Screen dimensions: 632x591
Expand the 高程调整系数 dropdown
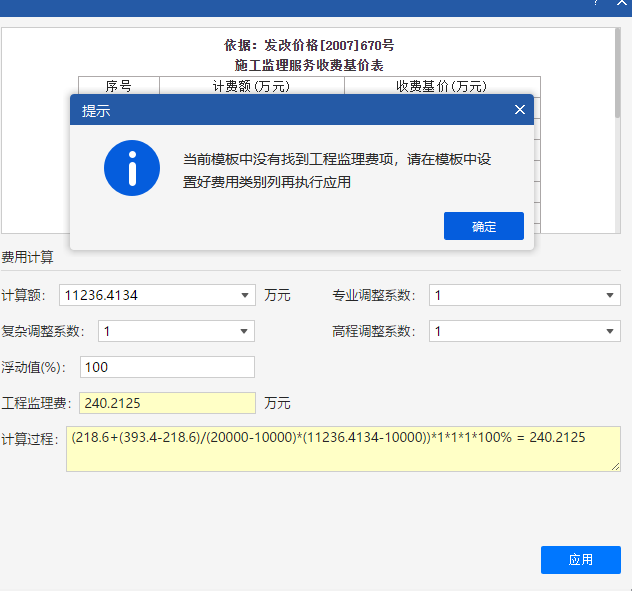tap(609, 331)
